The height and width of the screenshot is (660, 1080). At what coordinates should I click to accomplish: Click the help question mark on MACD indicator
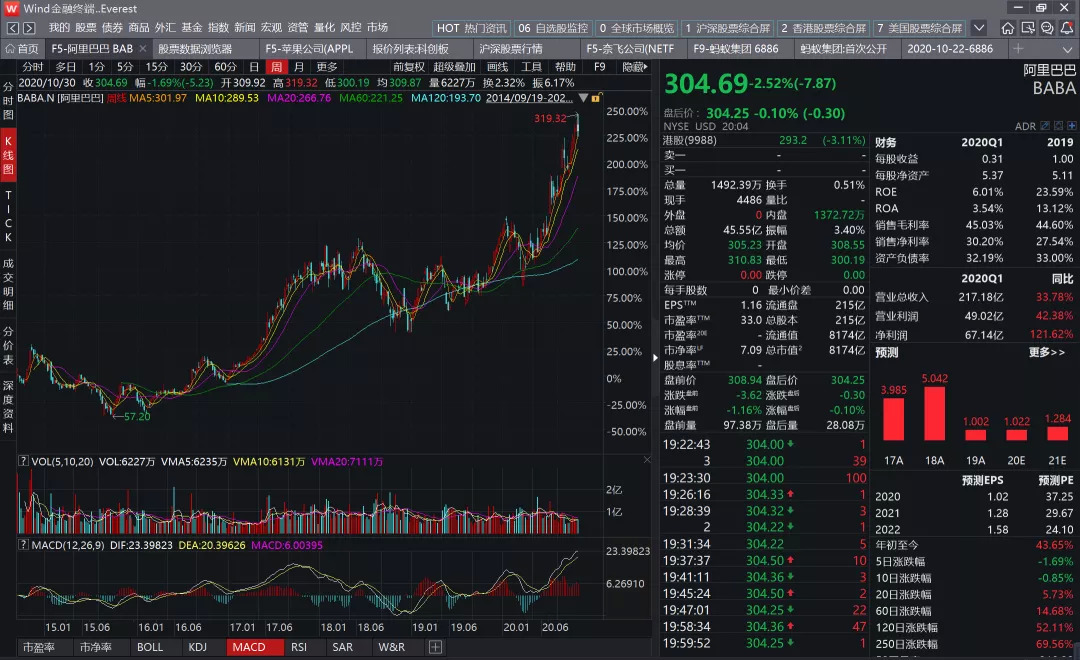(x=23, y=544)
